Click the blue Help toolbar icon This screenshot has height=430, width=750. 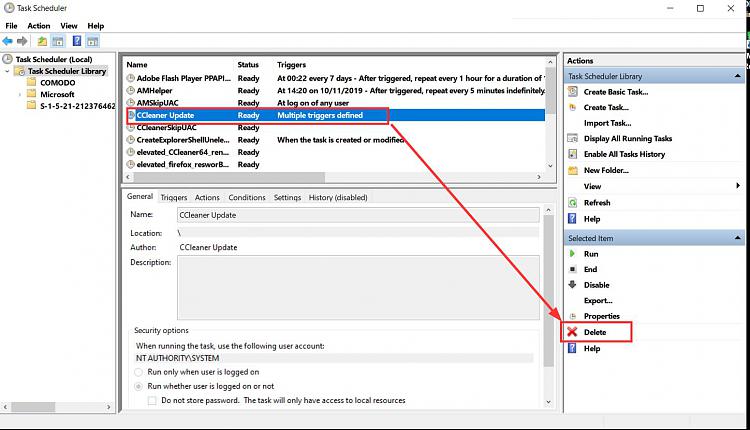pyautogui.click(x=77, y=41)
